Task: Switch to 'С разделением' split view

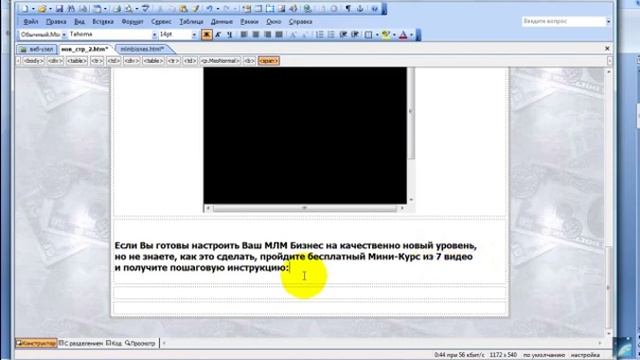Action: tap(81, 343)
